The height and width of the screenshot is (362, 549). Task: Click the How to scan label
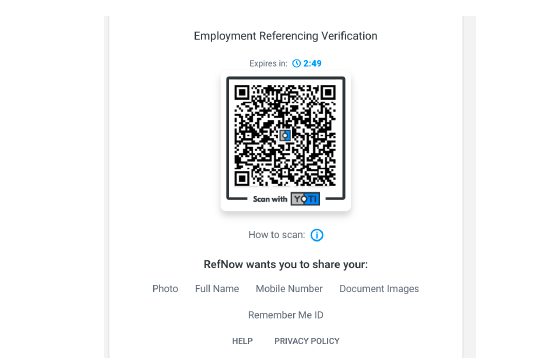[277, 235]
